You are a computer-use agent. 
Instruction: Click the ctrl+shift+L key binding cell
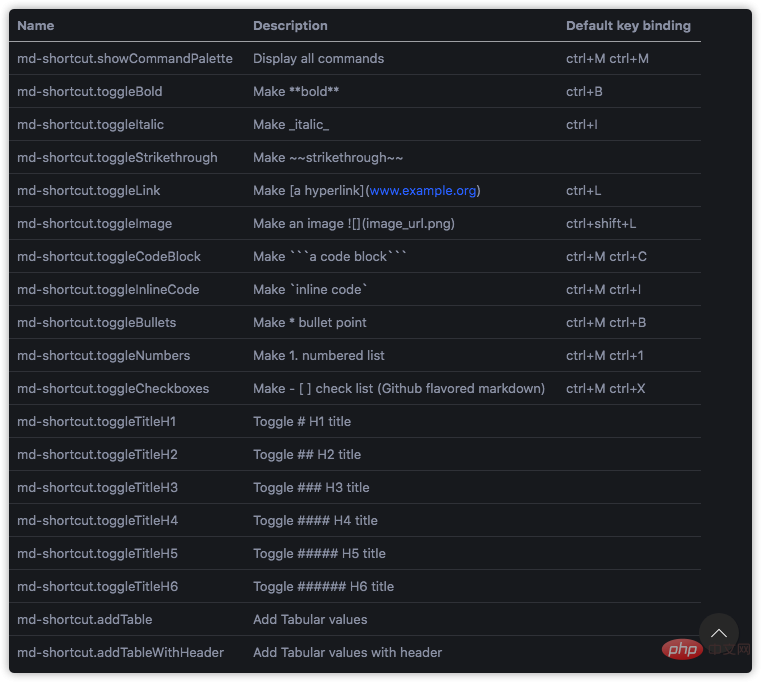pyautogui.click(x=601, y=224)
